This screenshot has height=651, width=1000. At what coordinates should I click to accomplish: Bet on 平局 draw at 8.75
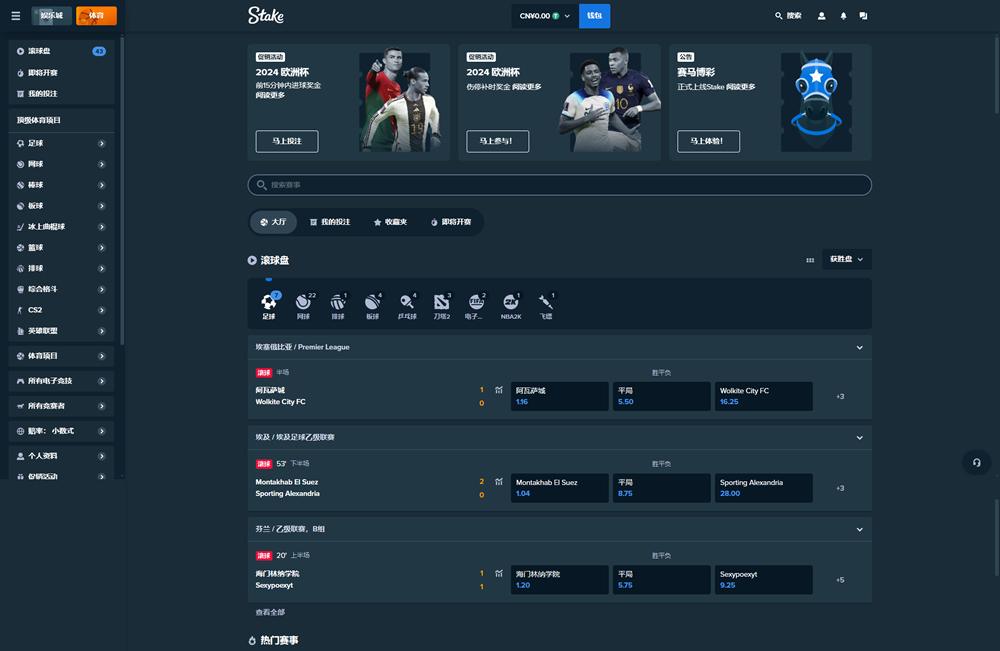point(661,488)
